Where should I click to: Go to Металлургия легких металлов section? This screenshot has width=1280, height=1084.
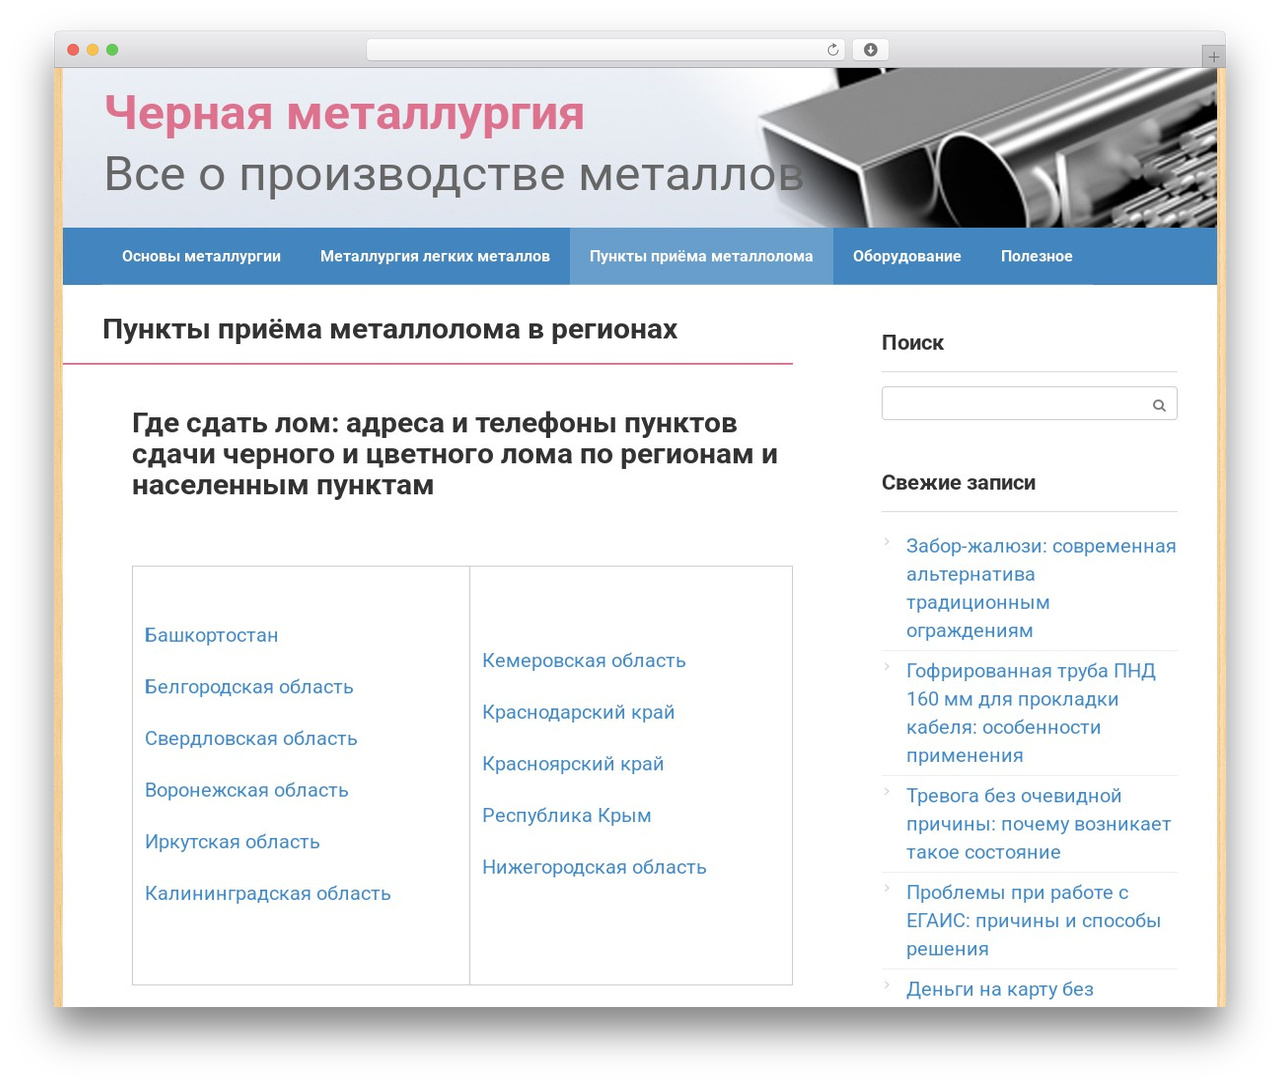click(435, 256)
